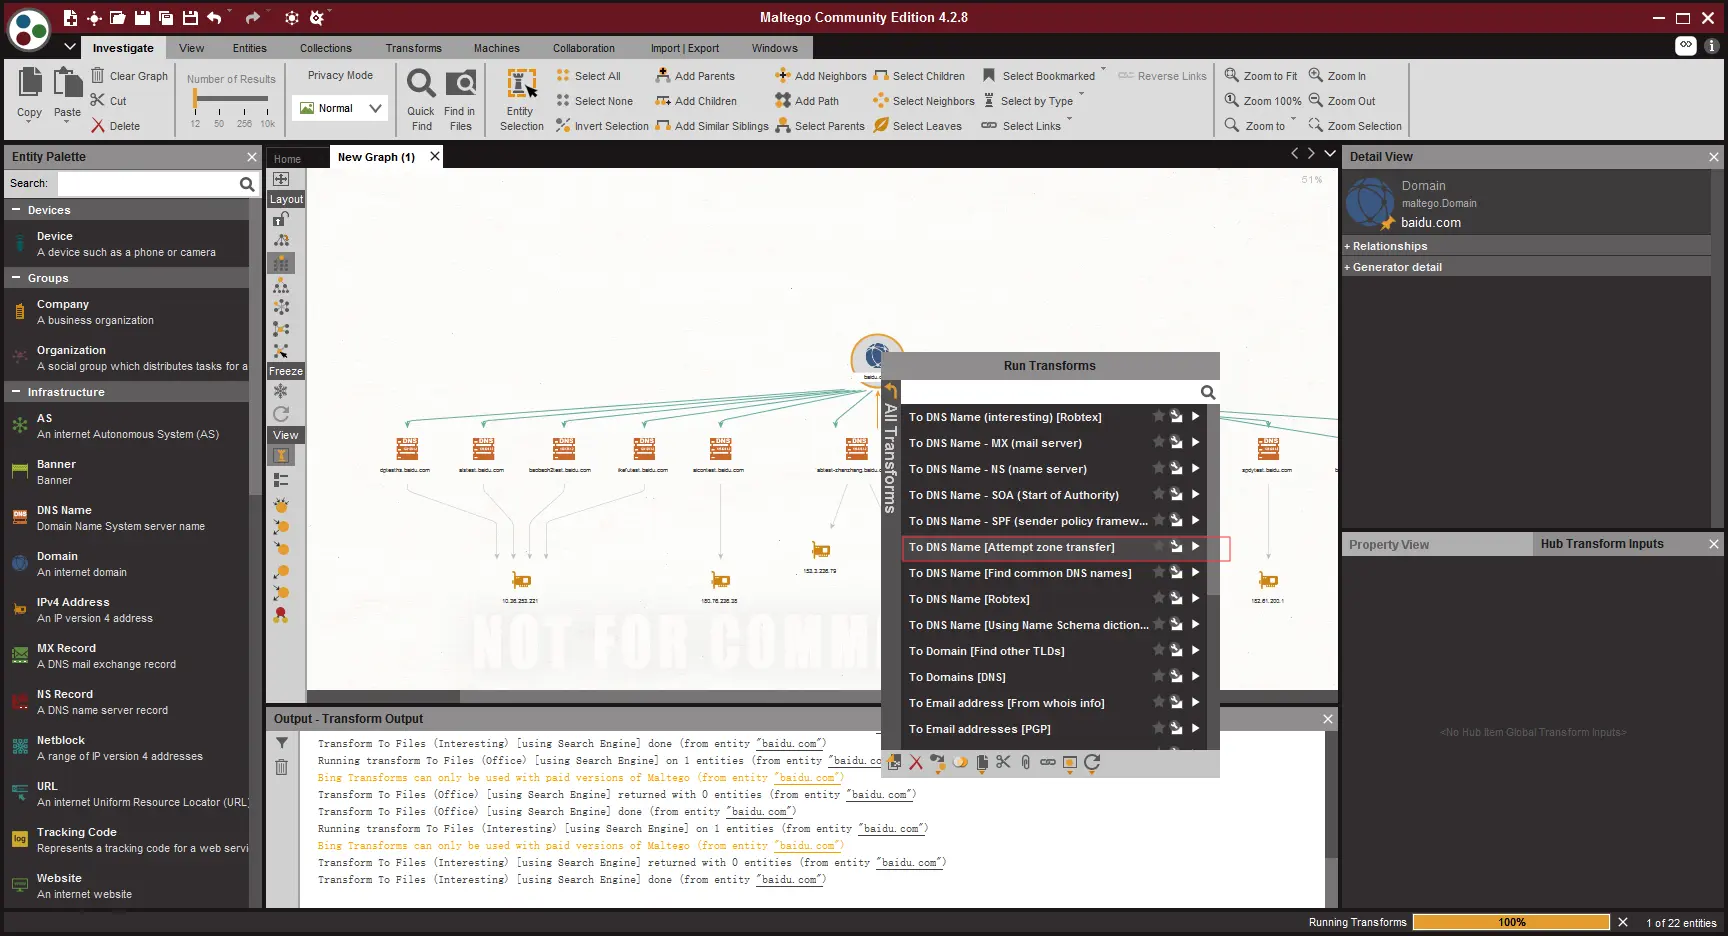Adjust the Number of Results slider

[196, 98]
